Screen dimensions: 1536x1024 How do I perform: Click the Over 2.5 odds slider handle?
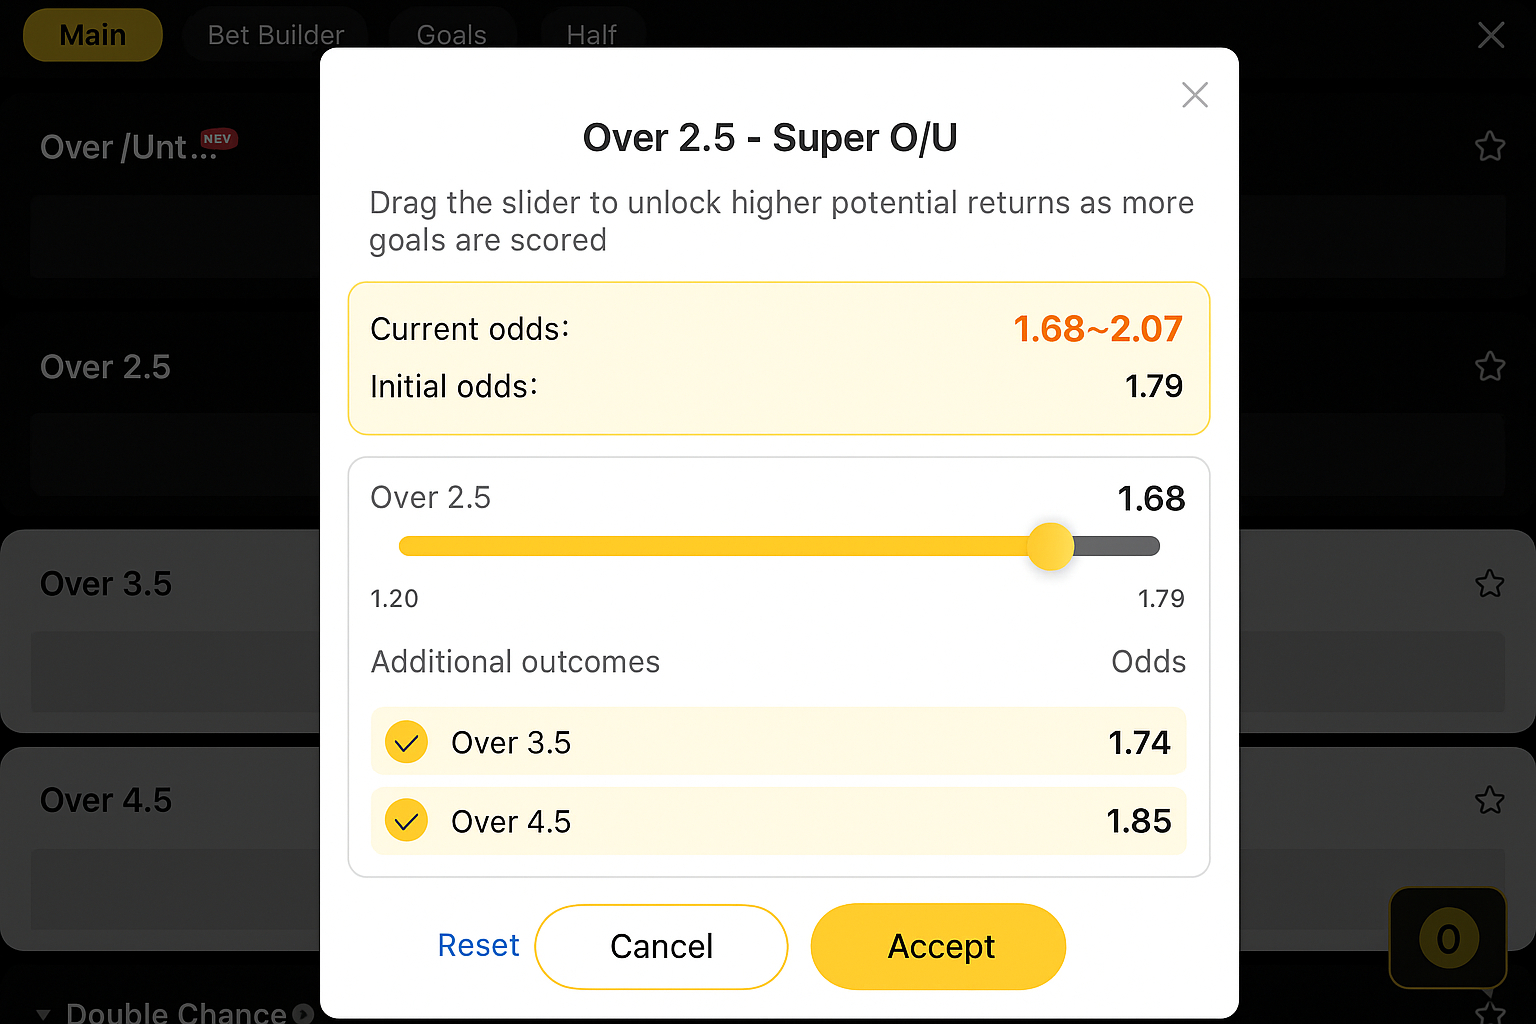[1050, 546]
